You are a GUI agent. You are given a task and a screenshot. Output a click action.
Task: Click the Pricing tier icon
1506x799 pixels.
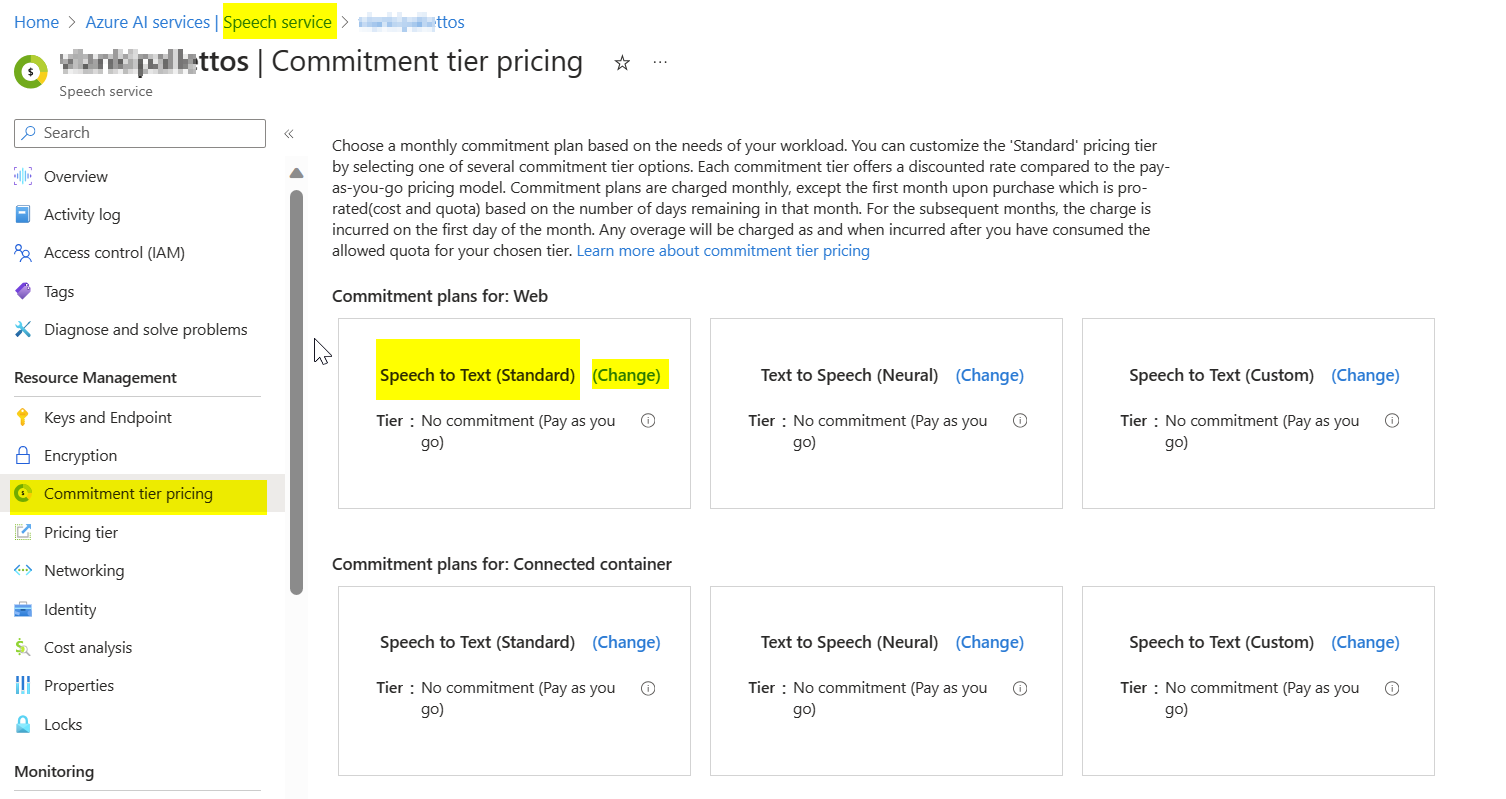[x=23, y=532]
